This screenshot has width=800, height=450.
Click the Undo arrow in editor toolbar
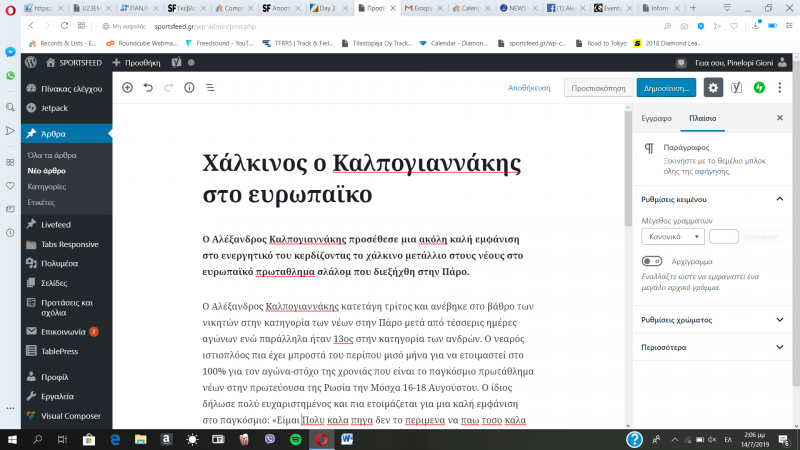148,88
